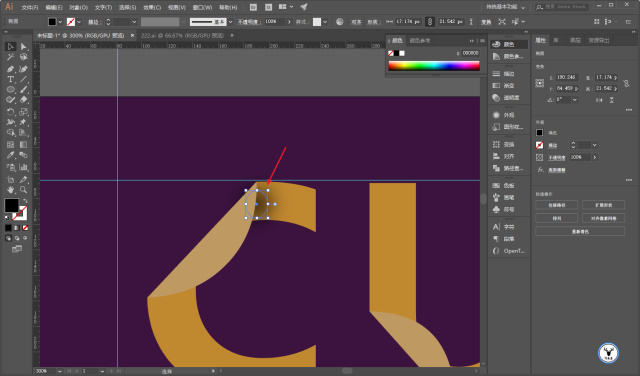Click the 重新着色 button
Screen dimensions: 640x376
(x=580, y=231)
